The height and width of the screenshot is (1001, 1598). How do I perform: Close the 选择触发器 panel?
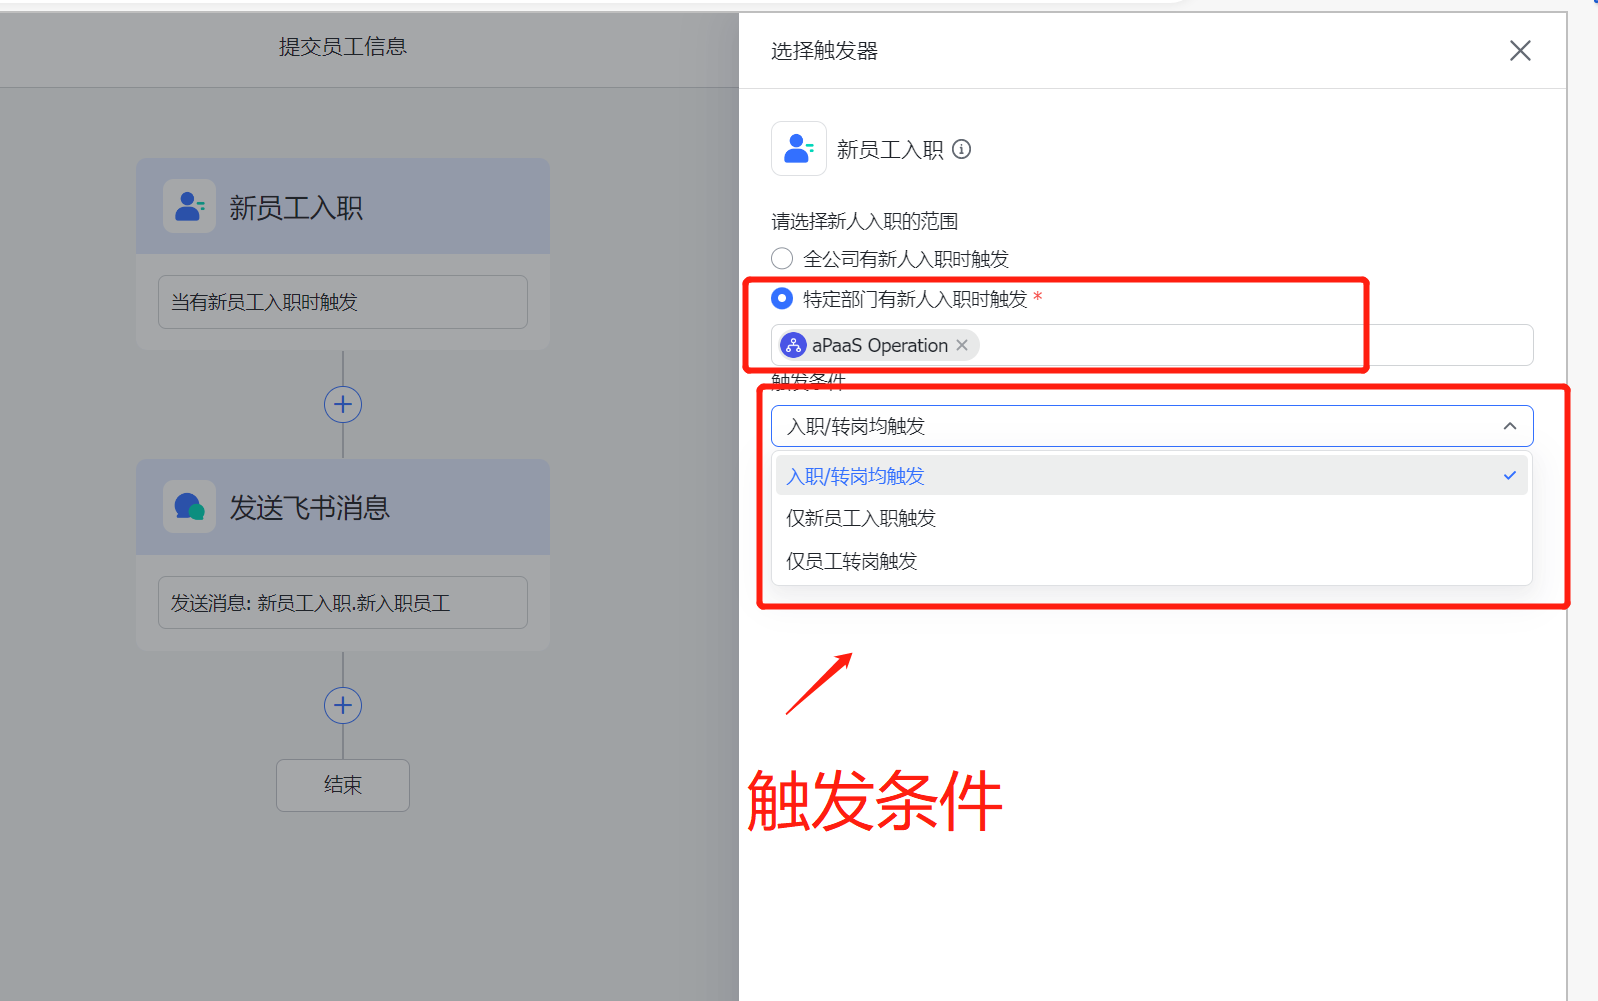point(1519,51)
